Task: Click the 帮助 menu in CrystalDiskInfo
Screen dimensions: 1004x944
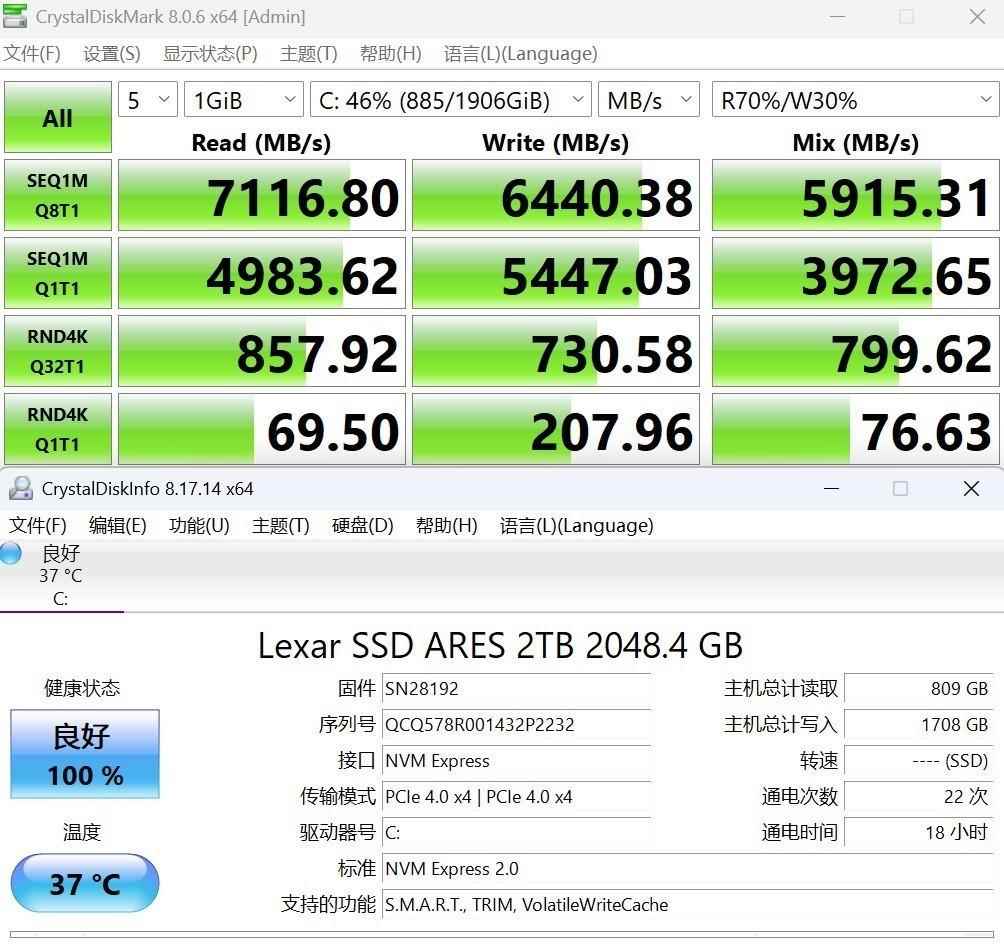Action: [x=446, y=525]
